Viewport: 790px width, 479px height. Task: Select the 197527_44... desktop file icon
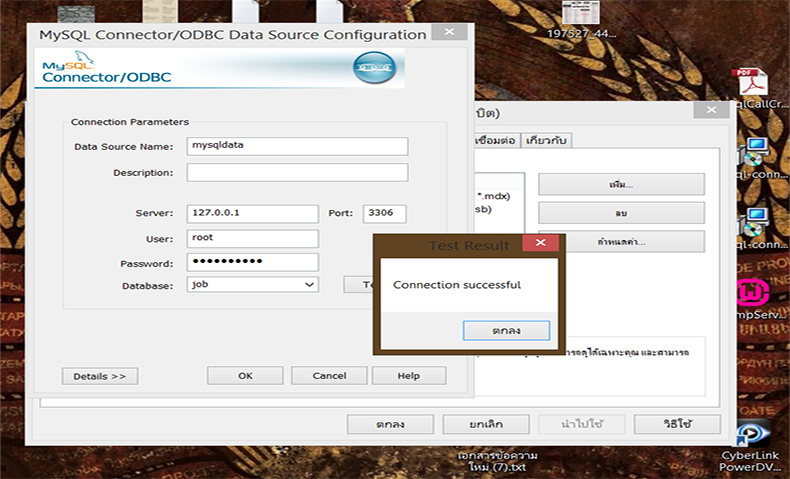[x=581, y=20]
